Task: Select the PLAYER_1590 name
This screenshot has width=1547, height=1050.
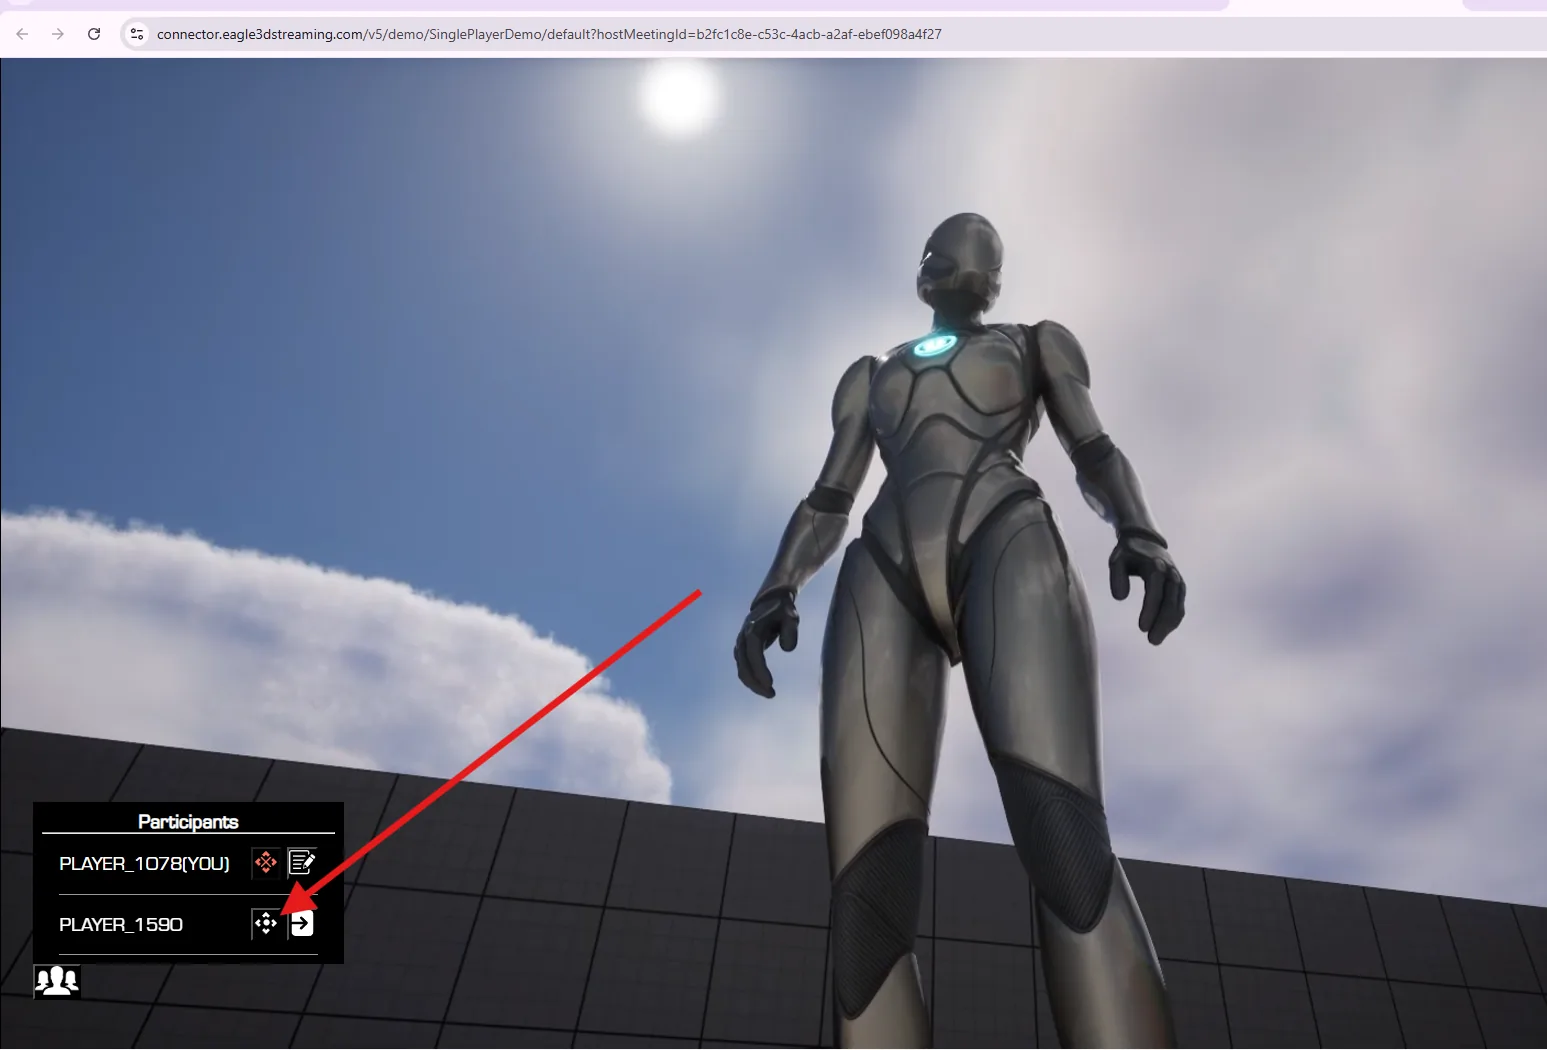Action: point(121,925)
